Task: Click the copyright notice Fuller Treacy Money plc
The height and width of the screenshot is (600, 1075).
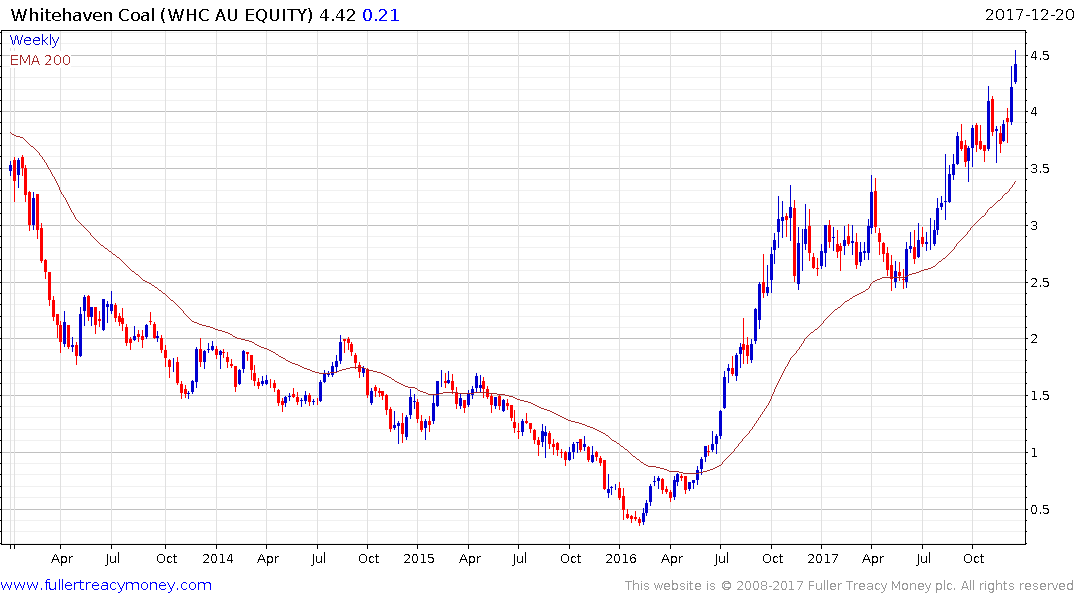Action: pyautogui.click(x=849, y=586)
